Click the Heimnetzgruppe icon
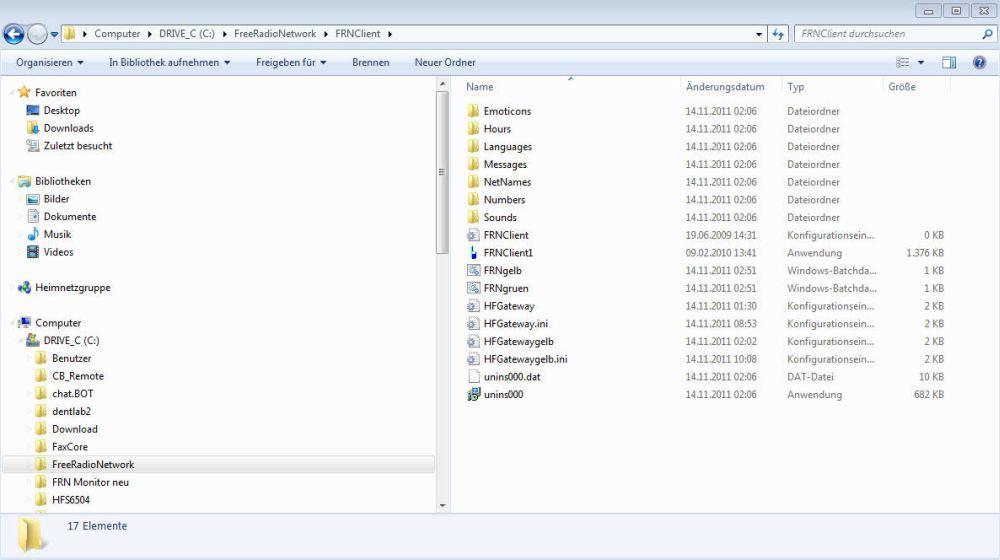The height and width of the screenshot is (560, 1000). tap(24, 288)
